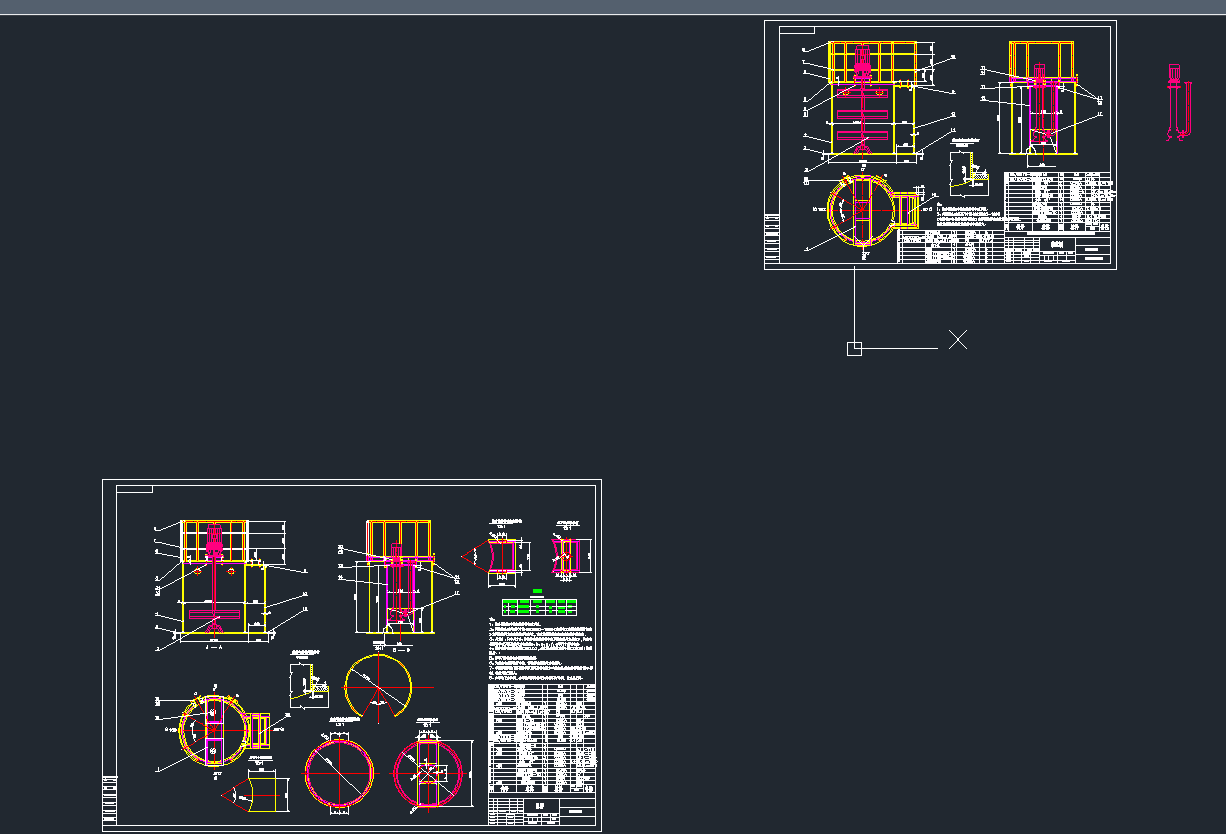The height and width of the screenshot is (834, 1226).
Task: Click the parts list table in the lower sheet
Action: click(541, 736)
